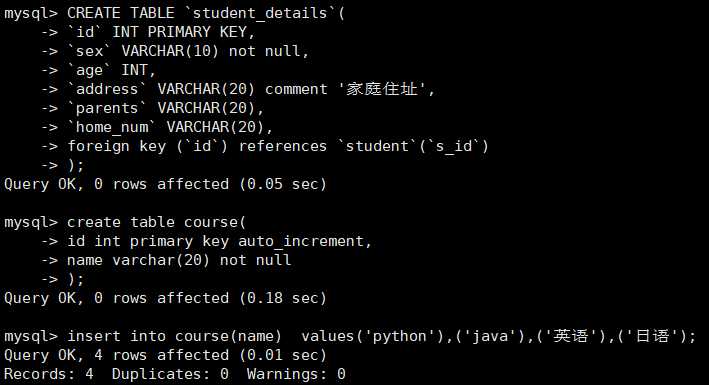Image resolution: width=709 pixels, height=385 pixels.
Task: Click the `home_num` VARCHAR(20) line
Action: tap(170, 127)
